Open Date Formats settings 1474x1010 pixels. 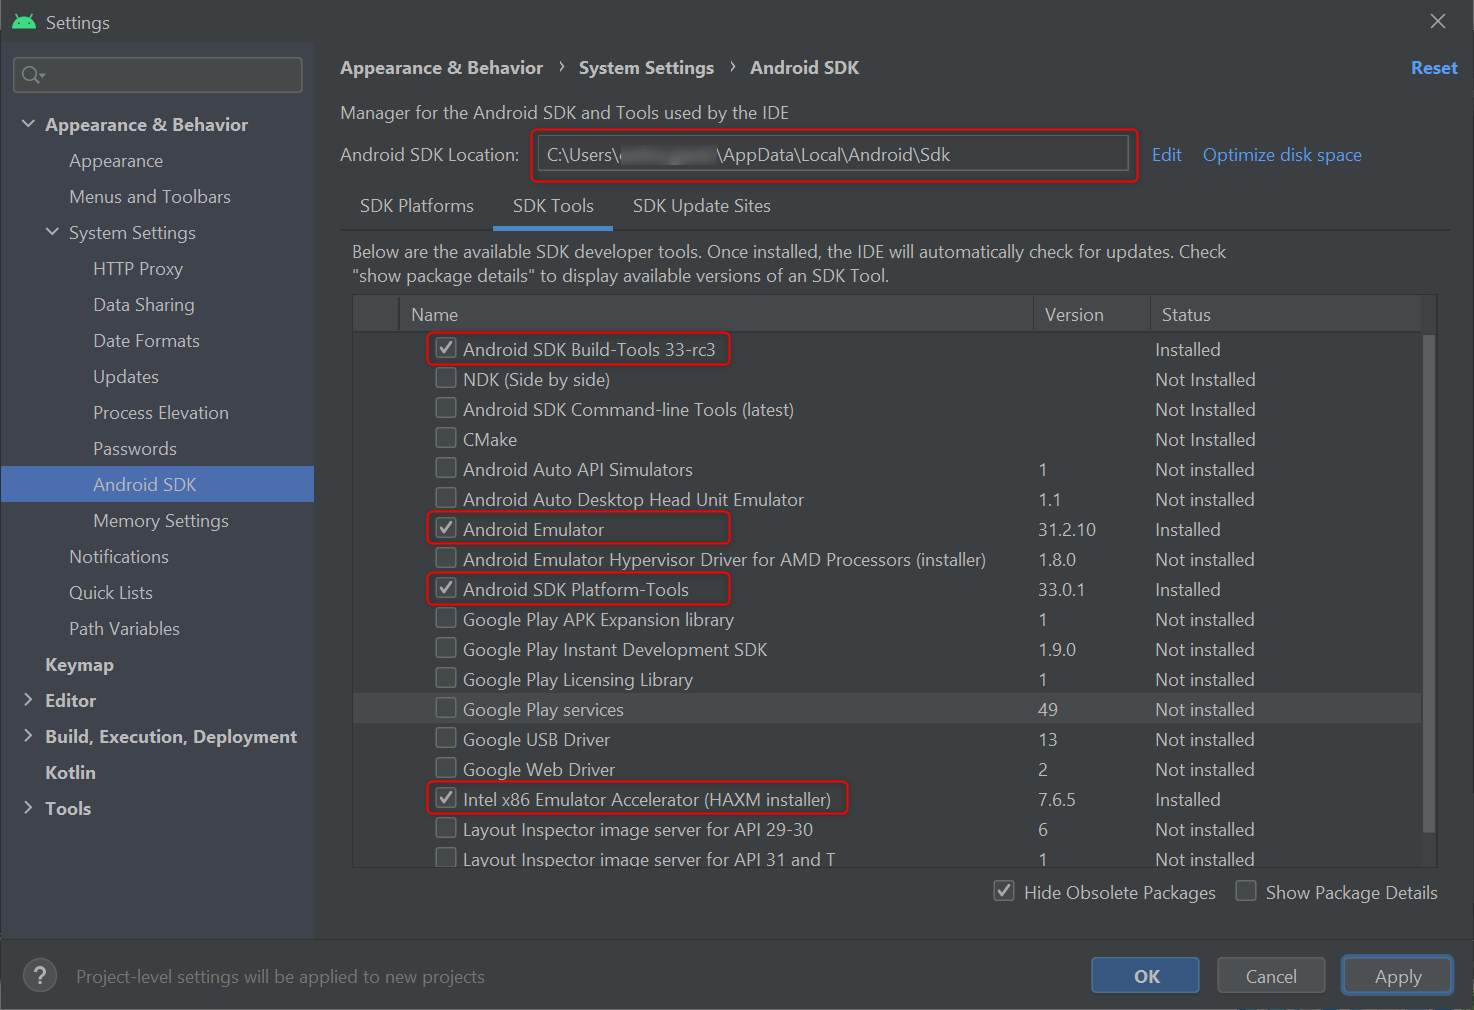pos(146,341)
